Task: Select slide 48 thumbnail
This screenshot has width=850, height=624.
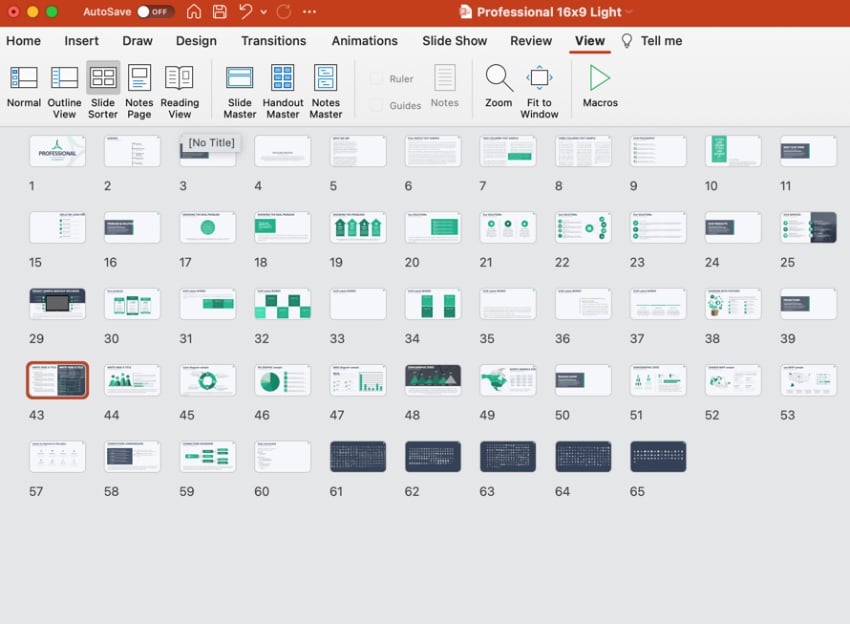Action: [x=433, y=380]
